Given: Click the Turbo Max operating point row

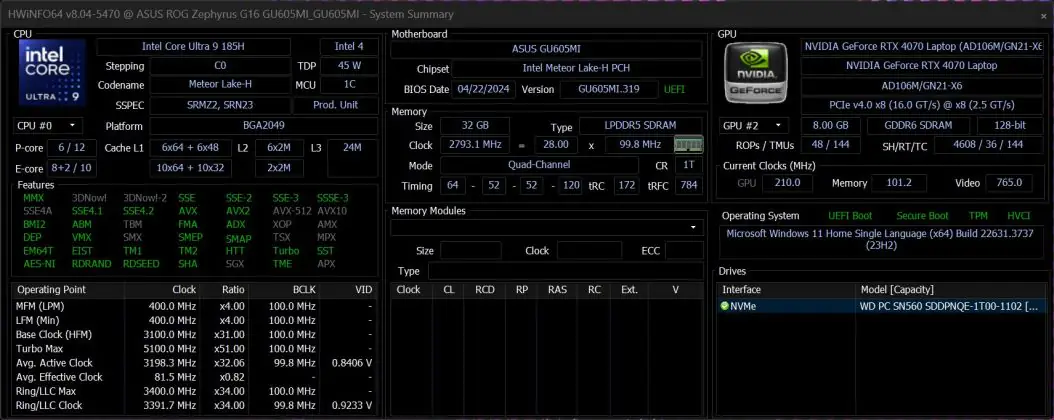Looking at the screenshot, I should (195, 349).
